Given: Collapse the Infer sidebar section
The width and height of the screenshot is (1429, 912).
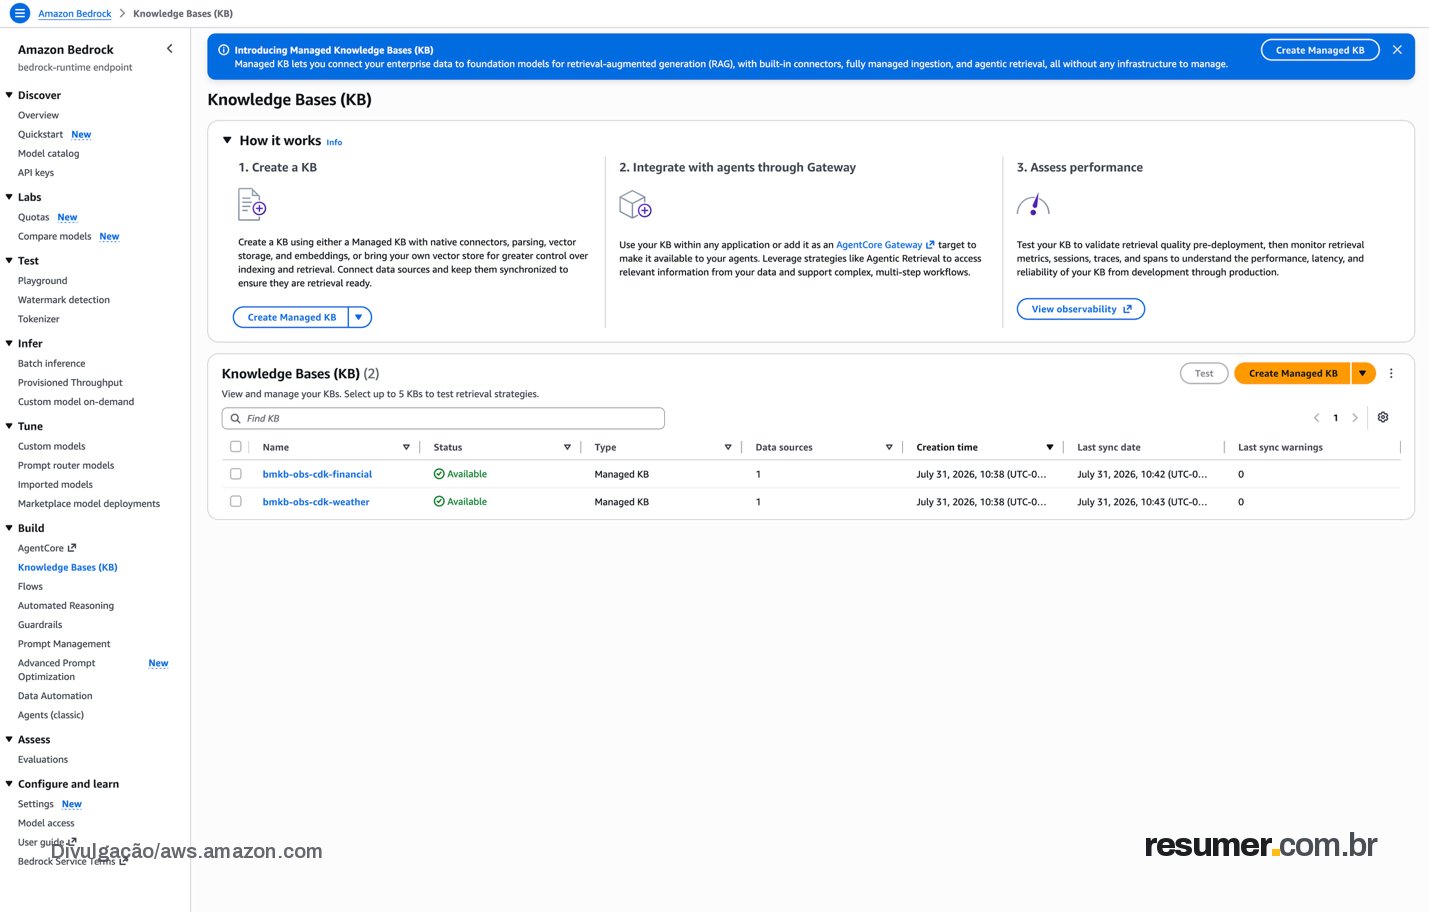Looking at the screenshot, I should coord(9,343).
